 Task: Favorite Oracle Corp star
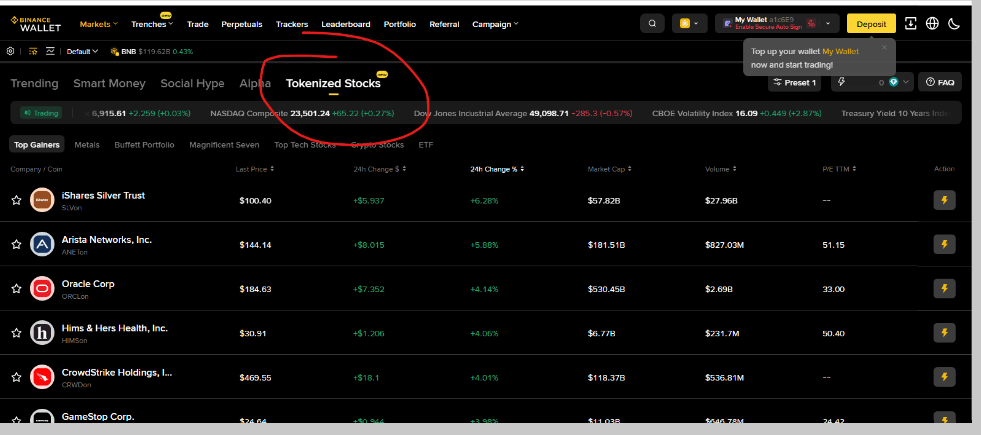click(x=16, y=289)
